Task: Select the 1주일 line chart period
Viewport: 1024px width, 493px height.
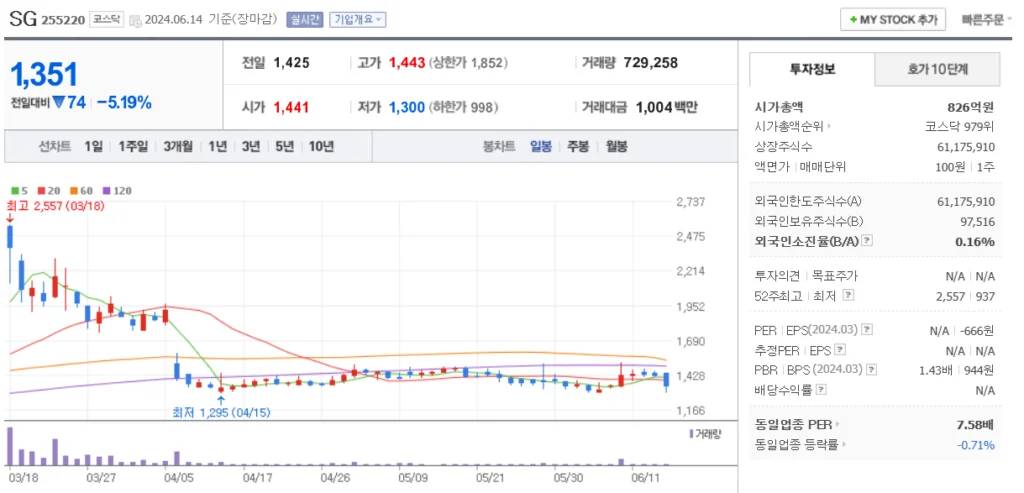Action: 133,146
